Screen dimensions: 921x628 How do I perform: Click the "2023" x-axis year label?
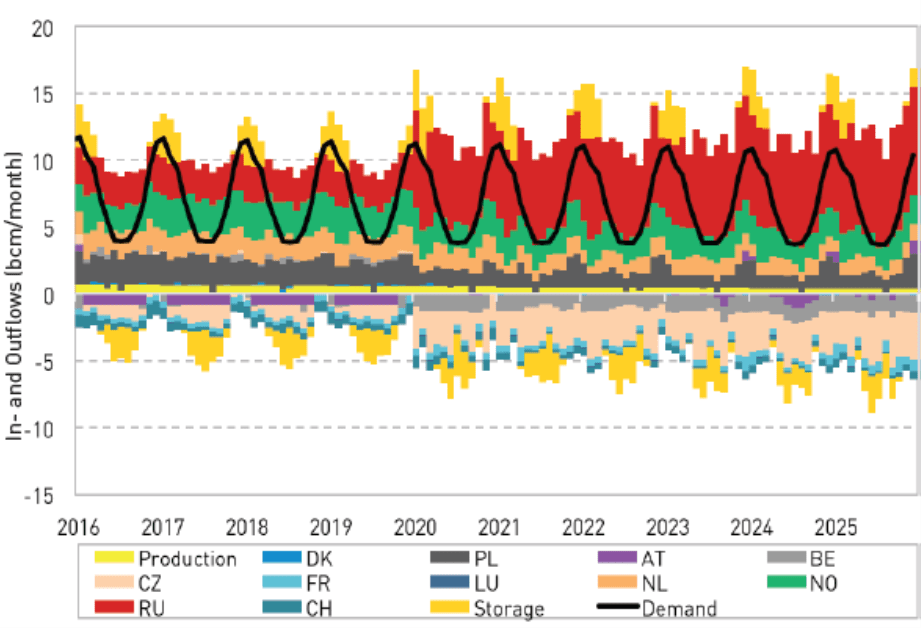(667, 527)
